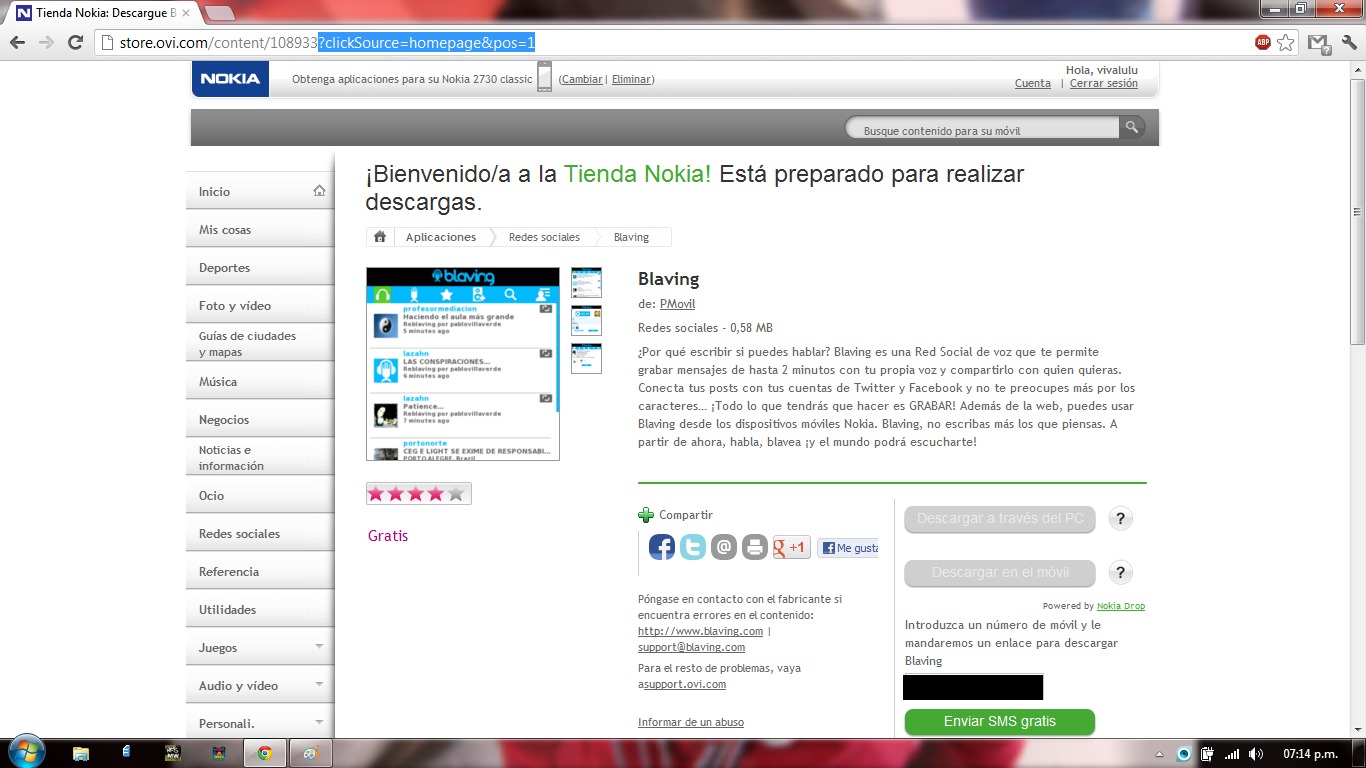Select the Foto y vídeo category

point(260,305)
